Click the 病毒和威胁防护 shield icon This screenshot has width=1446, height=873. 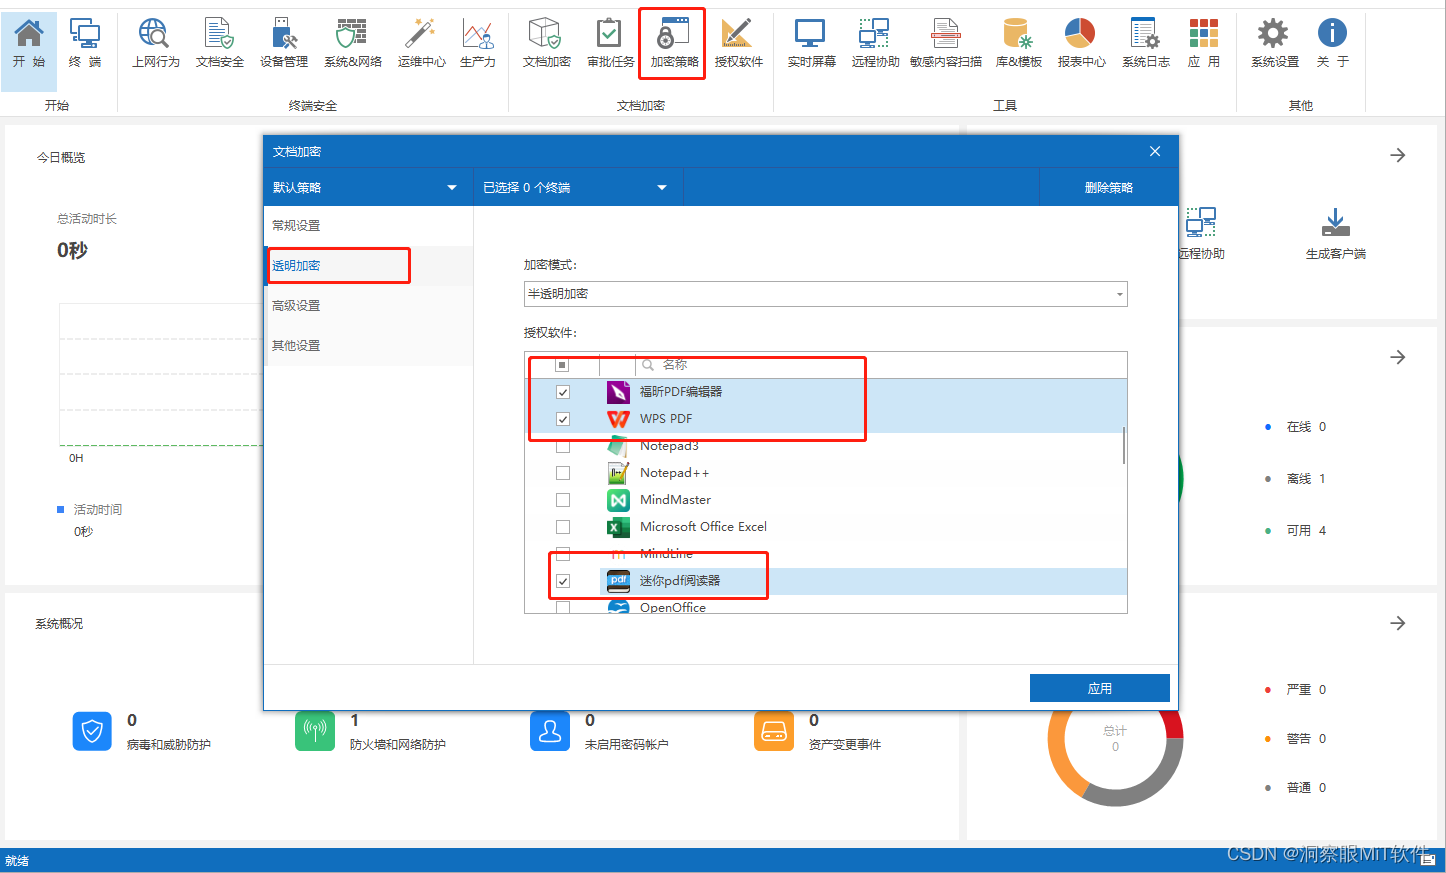pyautogui.click(x=92, y=731)
